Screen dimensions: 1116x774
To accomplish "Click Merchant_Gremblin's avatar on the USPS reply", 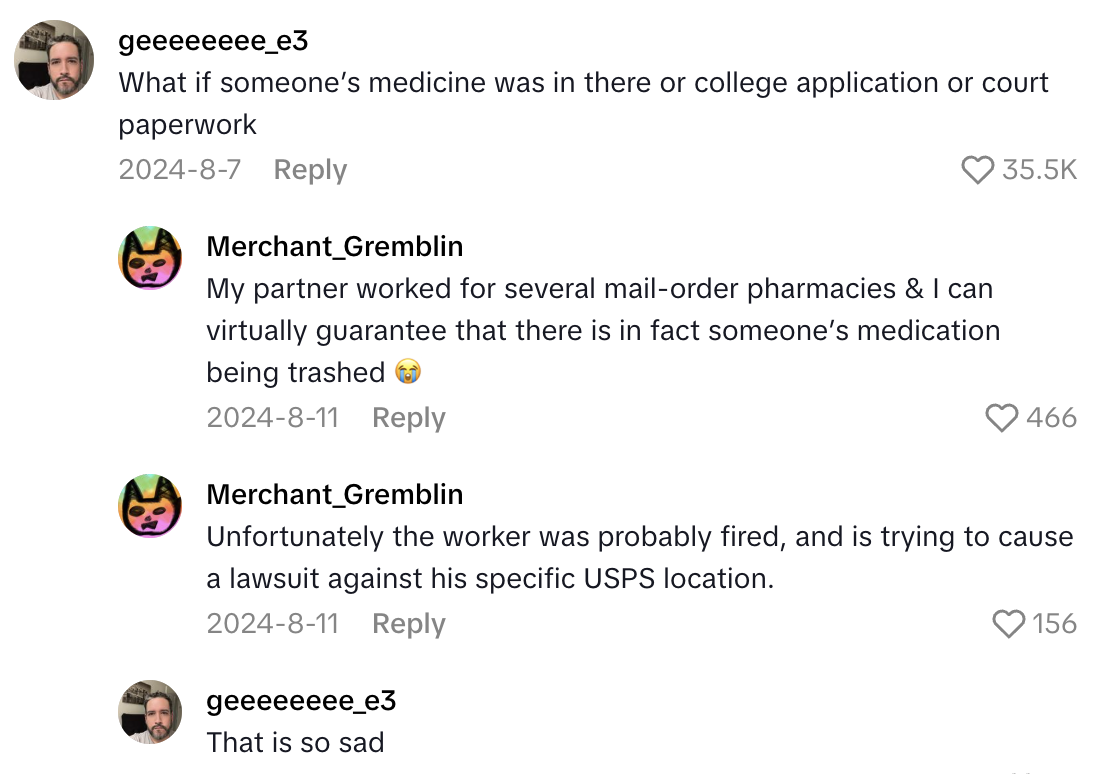I will tap(150, 506).
